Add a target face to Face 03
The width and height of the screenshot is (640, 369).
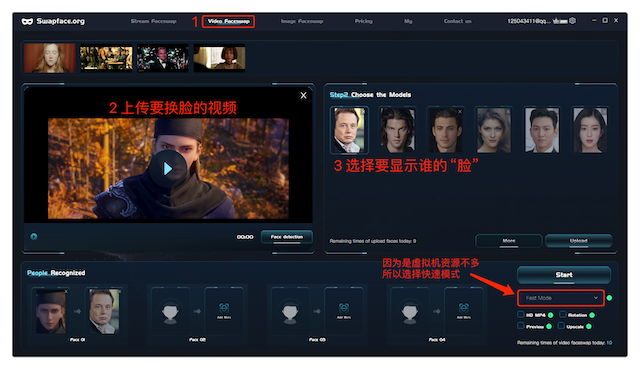point(344,311)
